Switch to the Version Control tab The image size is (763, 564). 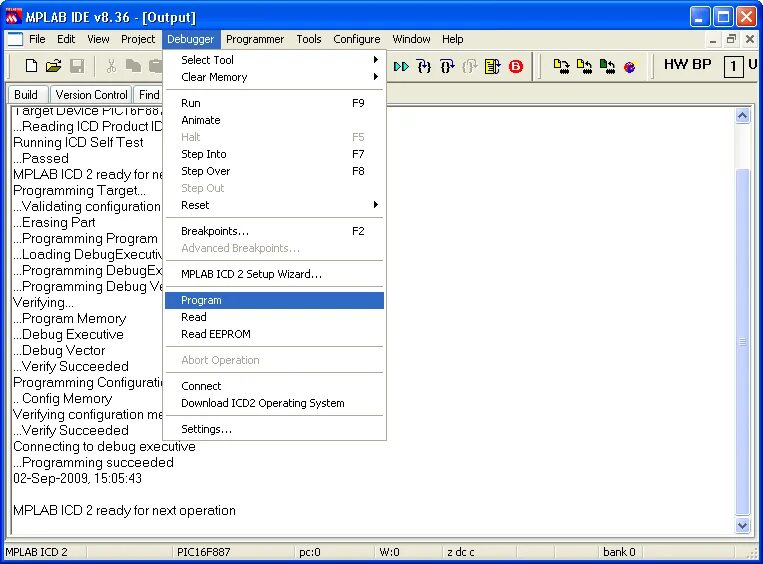pos(91,94)
